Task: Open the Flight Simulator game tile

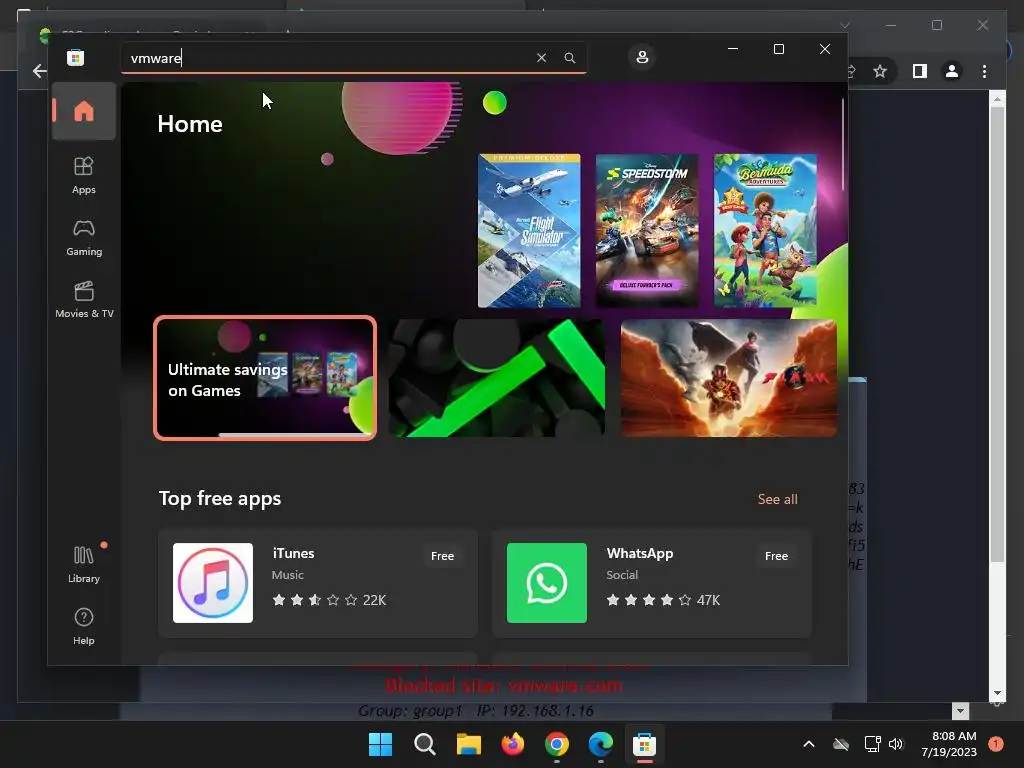Action: pyautogui.click(x=529, y=231)
